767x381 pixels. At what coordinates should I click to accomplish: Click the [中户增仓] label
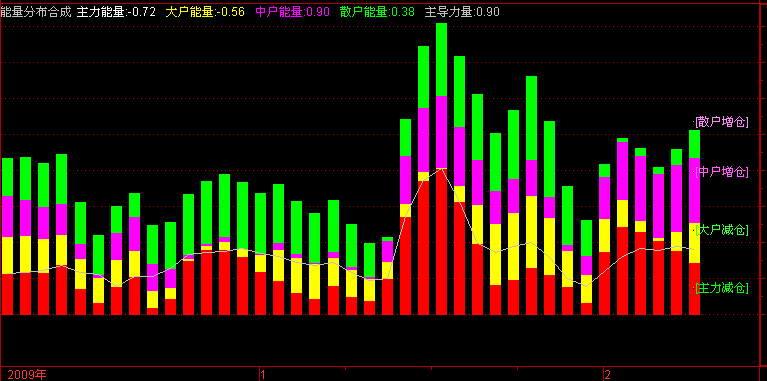click(722, 172)
